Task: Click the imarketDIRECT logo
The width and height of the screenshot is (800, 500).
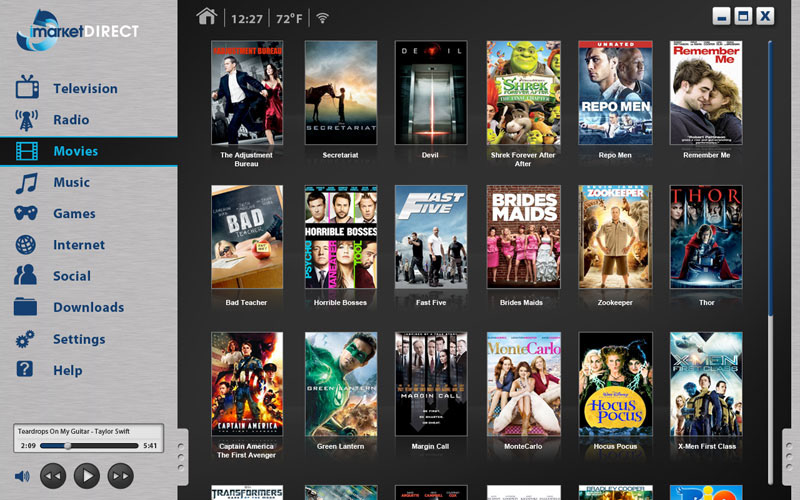Action: pos(77,31)
